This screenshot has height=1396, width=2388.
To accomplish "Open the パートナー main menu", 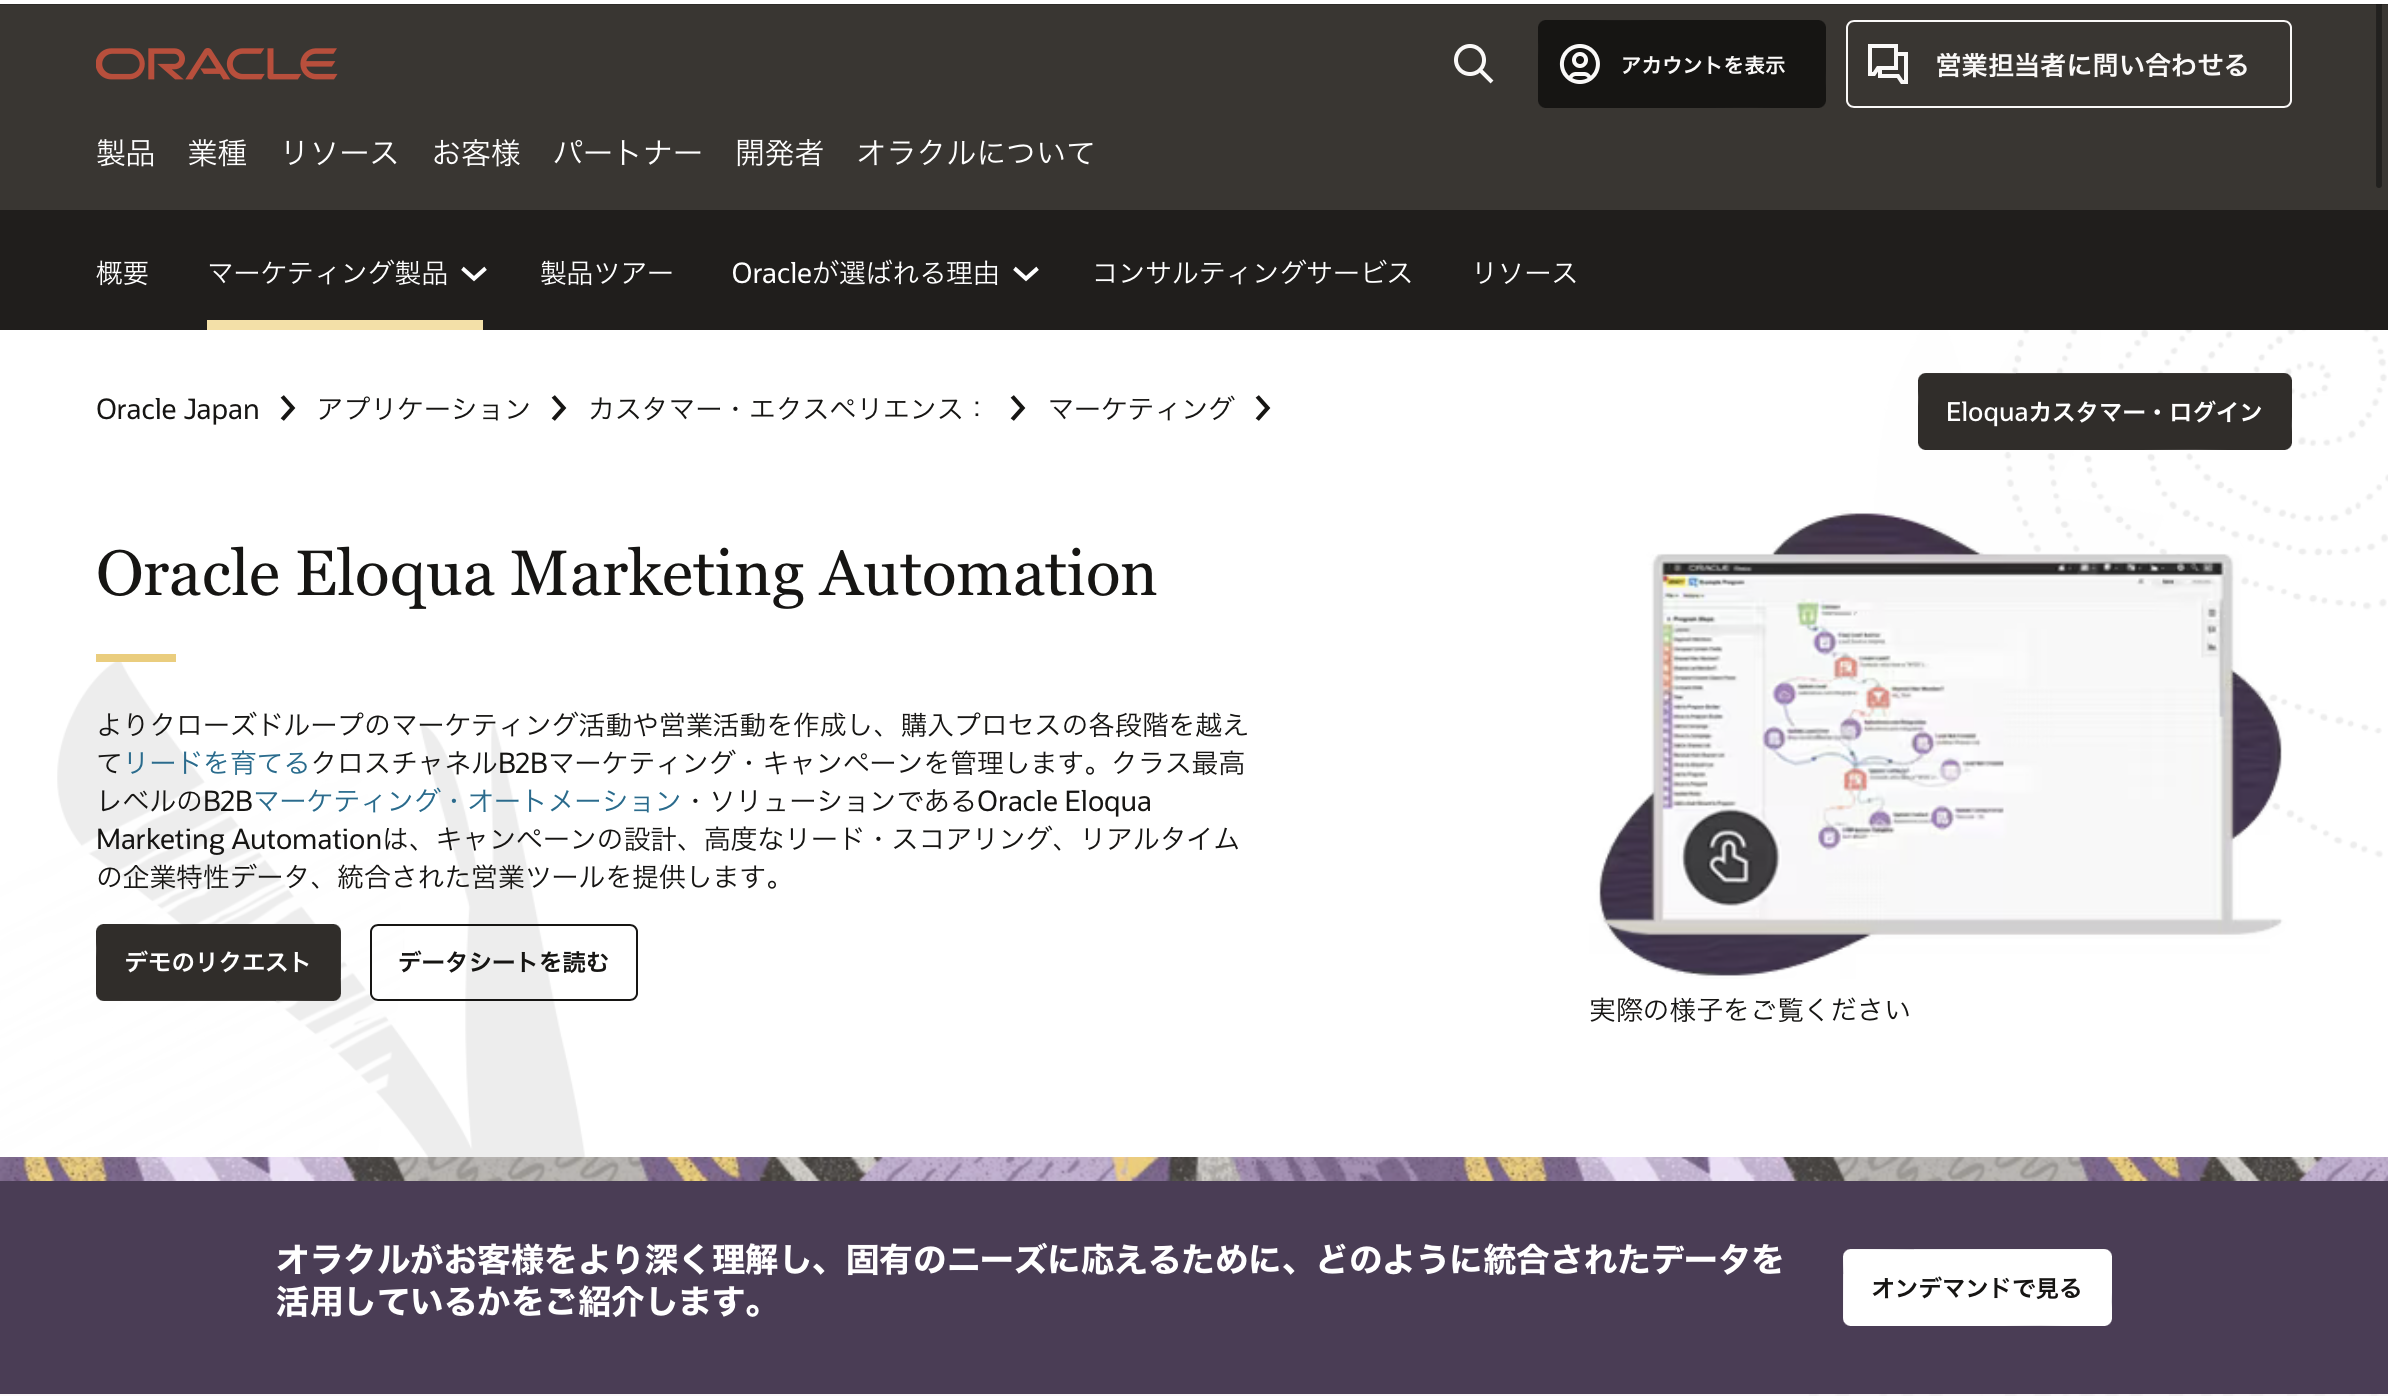I will click(628, 153).
